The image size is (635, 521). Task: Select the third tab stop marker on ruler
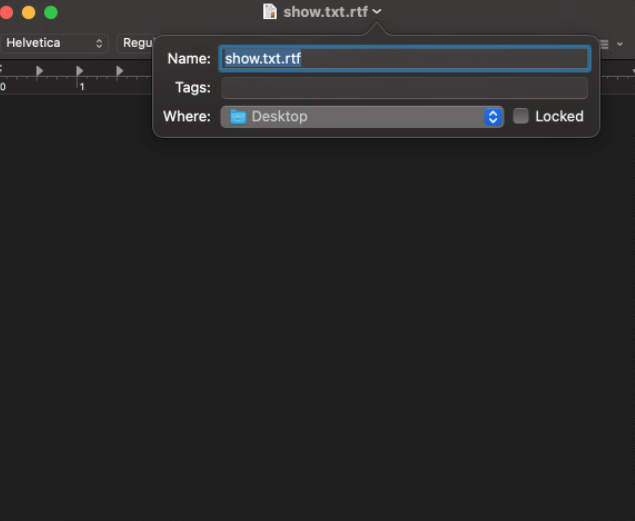click(x=120, y=71)
